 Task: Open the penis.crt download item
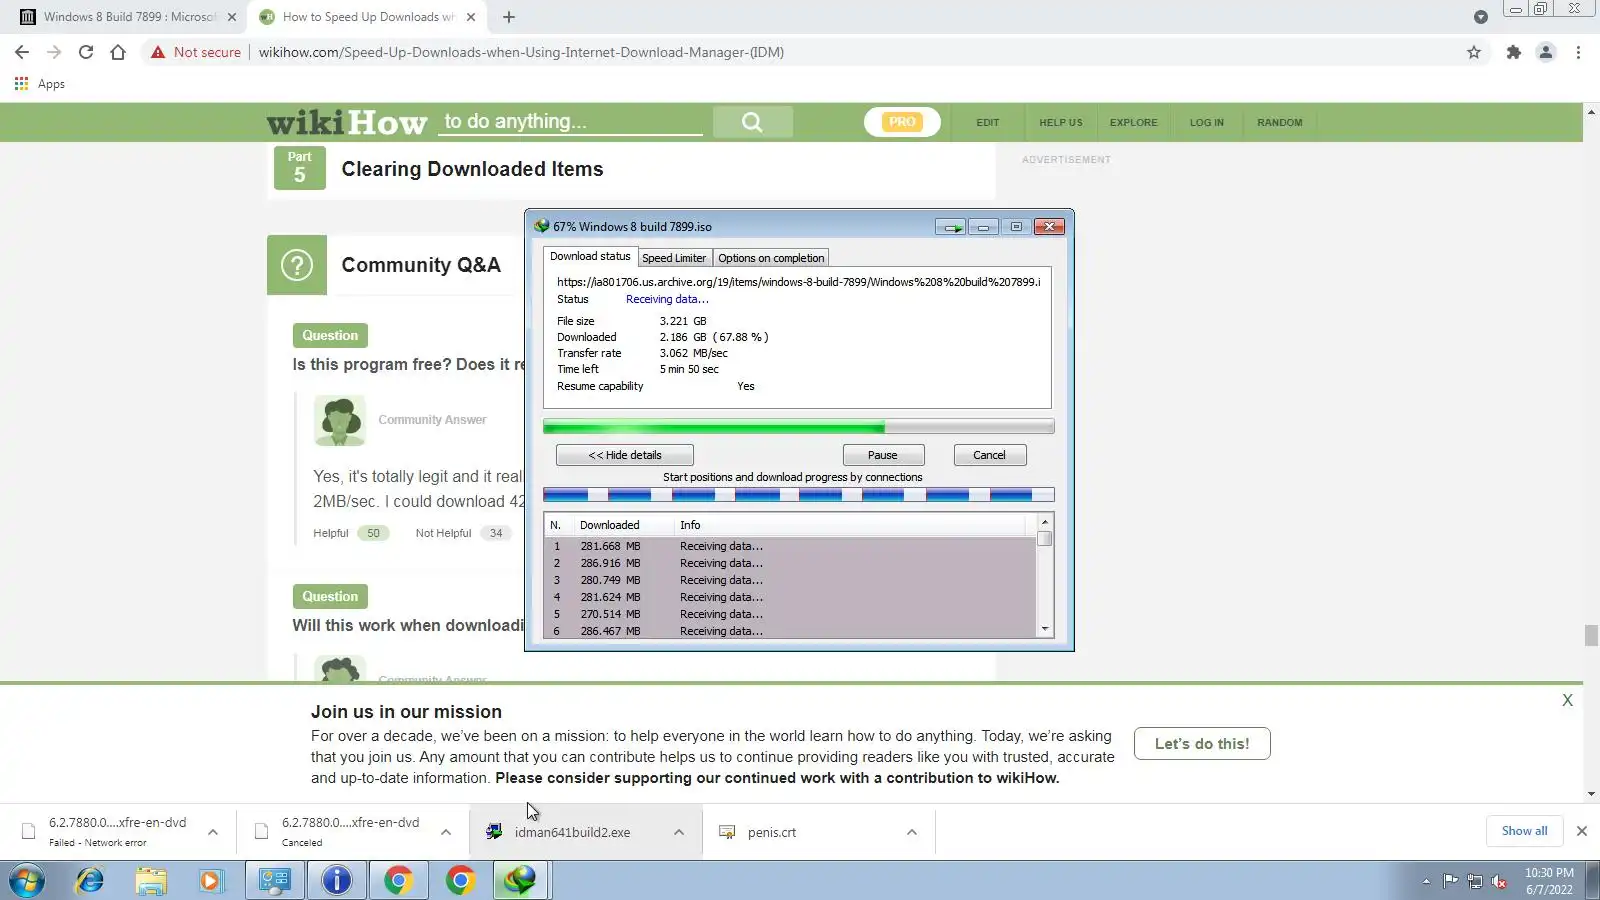[x=771, y=832]
